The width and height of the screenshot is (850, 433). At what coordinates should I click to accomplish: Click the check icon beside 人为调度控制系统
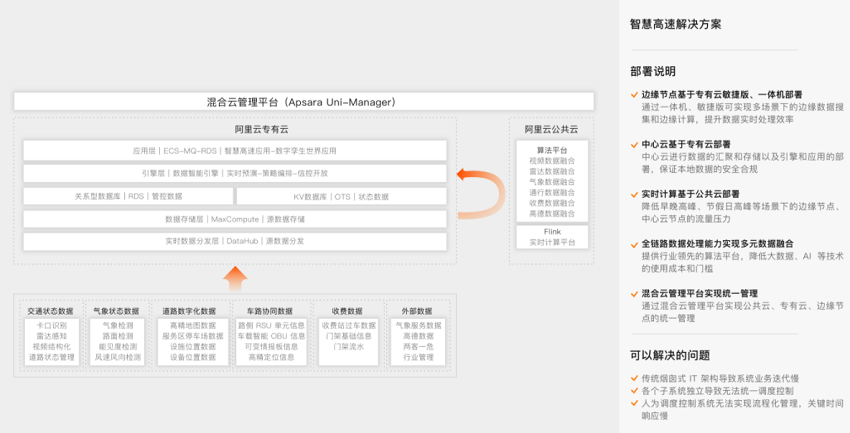634,403
